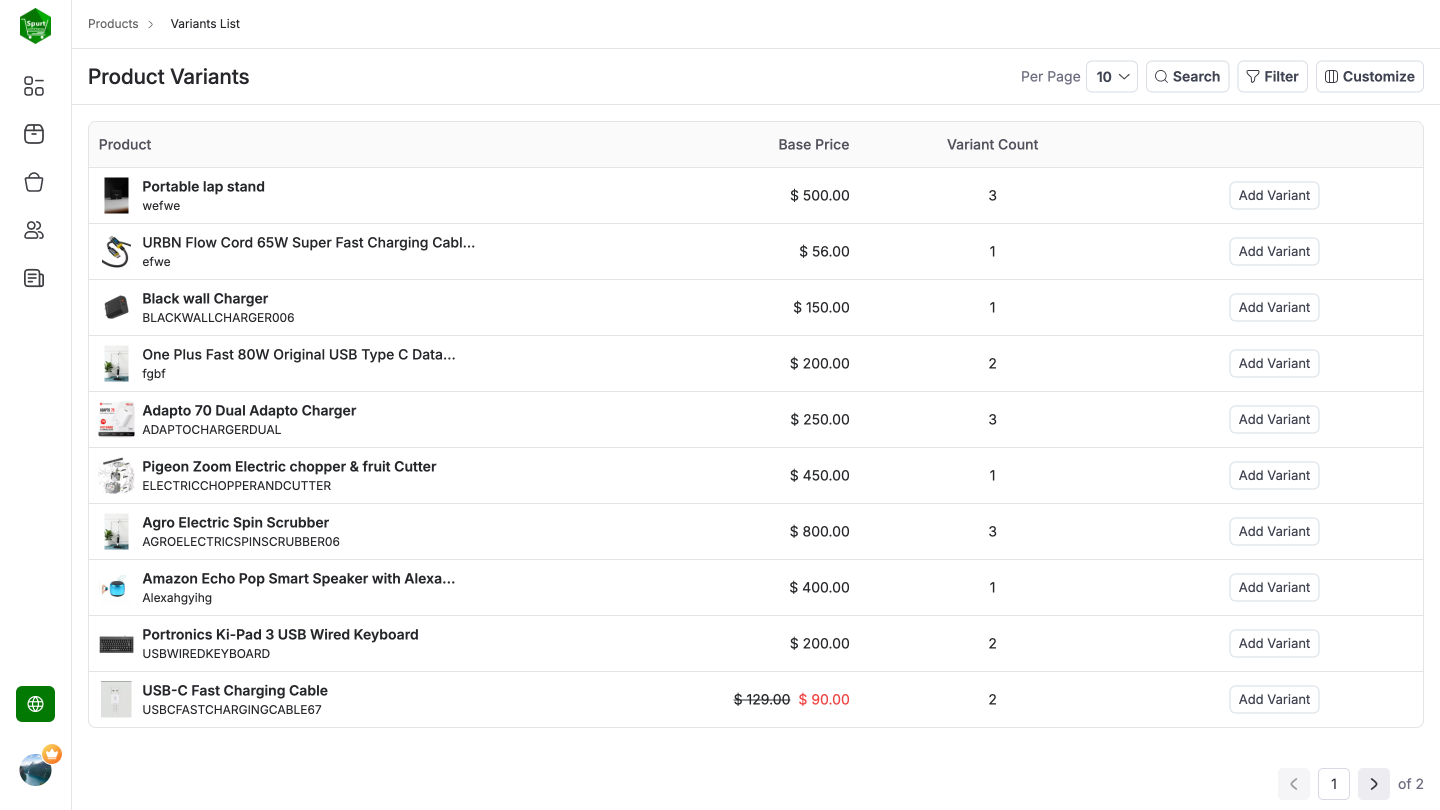Viewport: 1440px width, 810px height.
Task: Open Search using the magnifier icon
Action: [1187, 76]
